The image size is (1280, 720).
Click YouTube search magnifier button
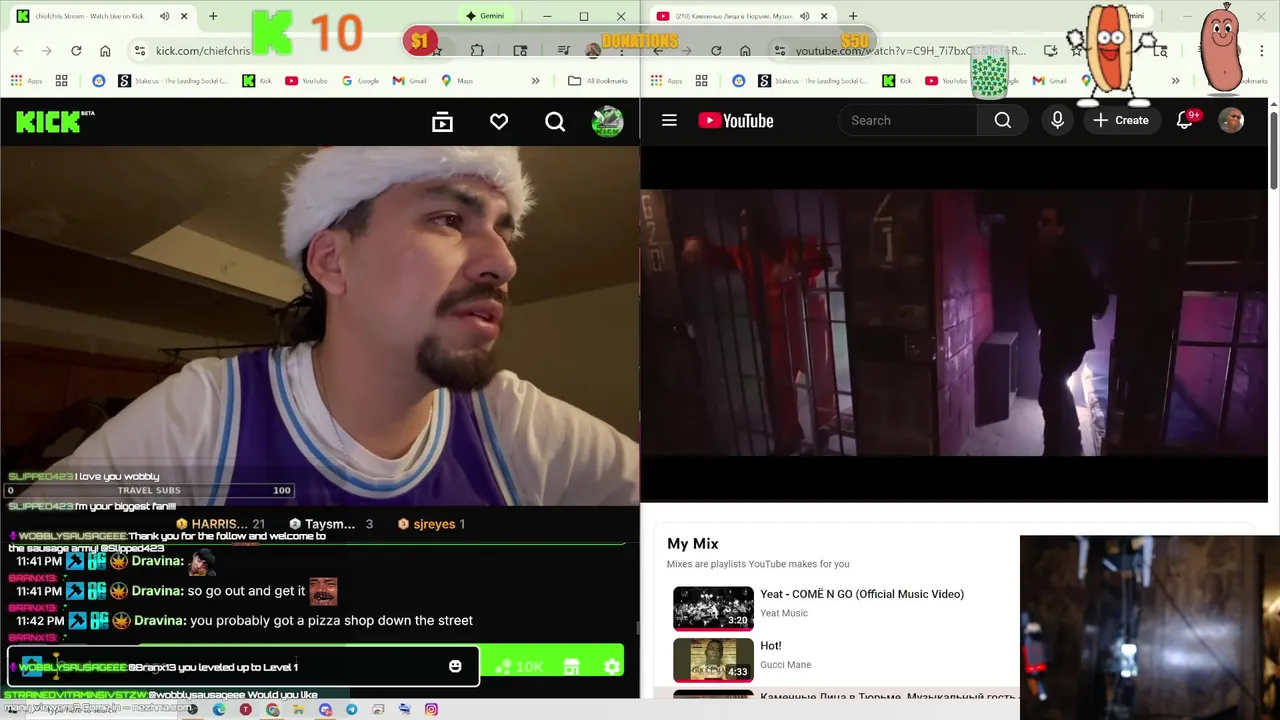coord(1003,120)
